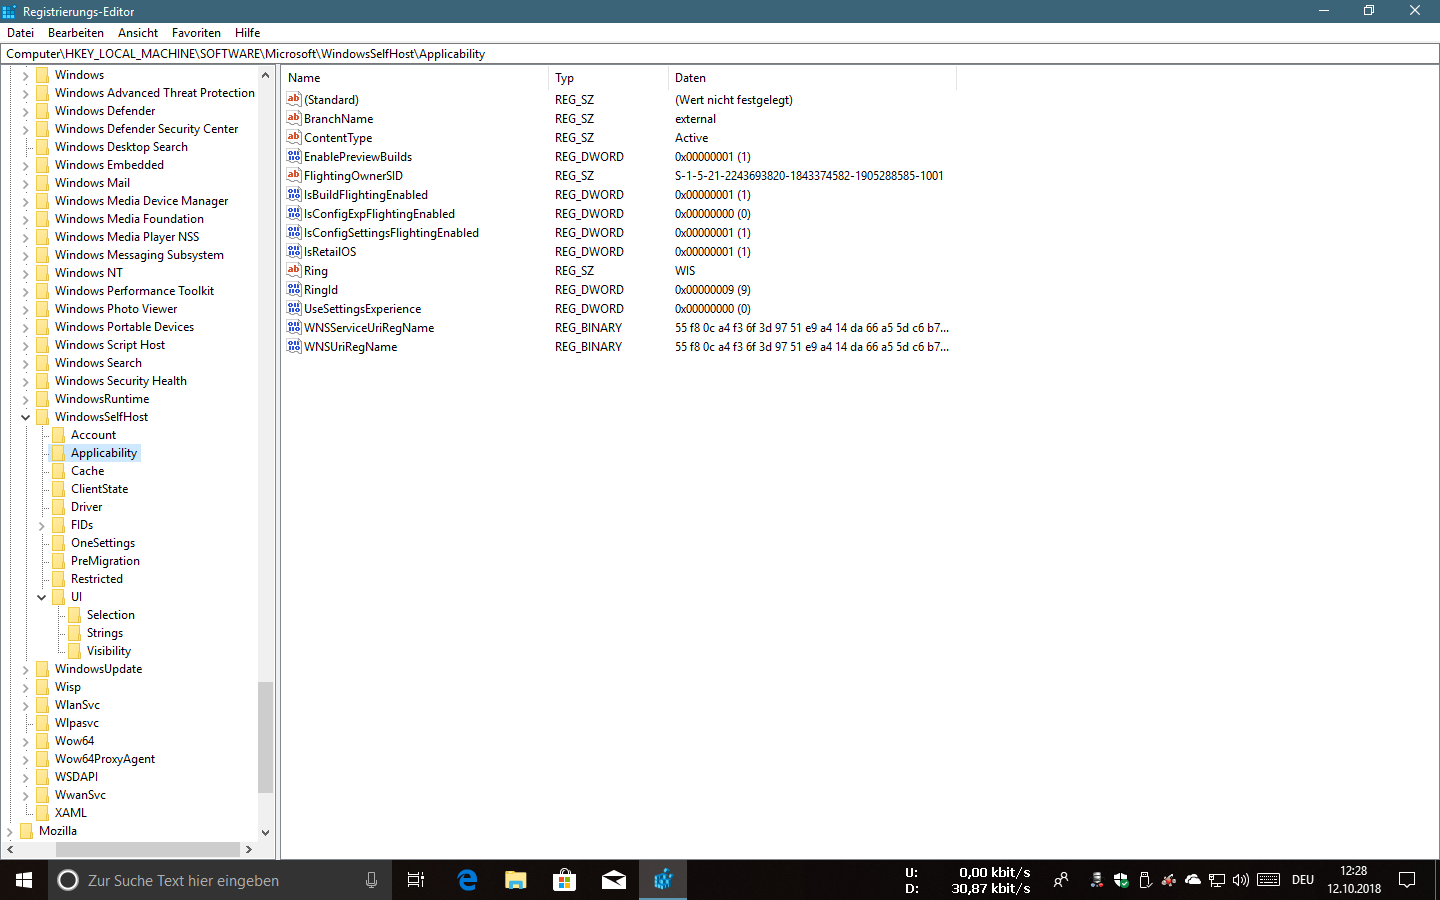Select the Cache subkey
The height and width of the screenshot is (900, 1440).
point(87,471)
